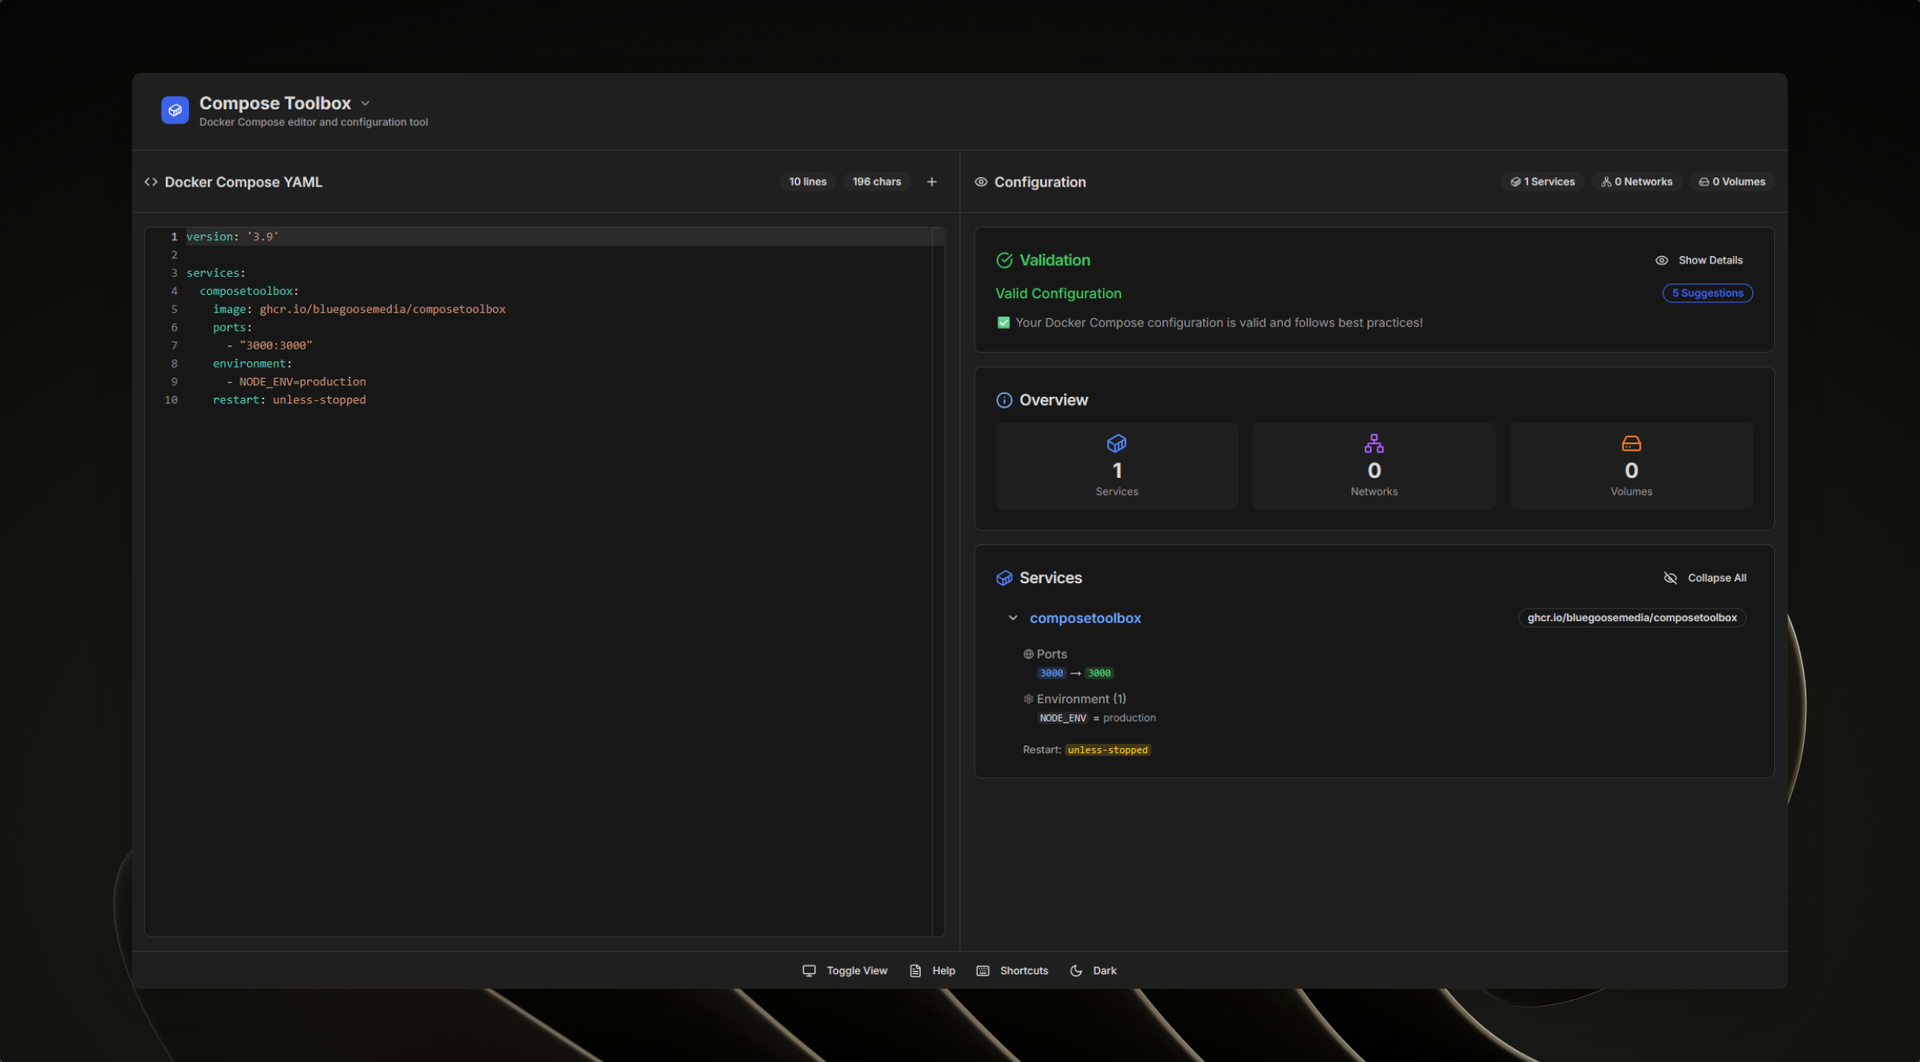This screenshot has width=1920, height=1062.
Task: Click the Ports globe icon
Action: (1028, 654)
